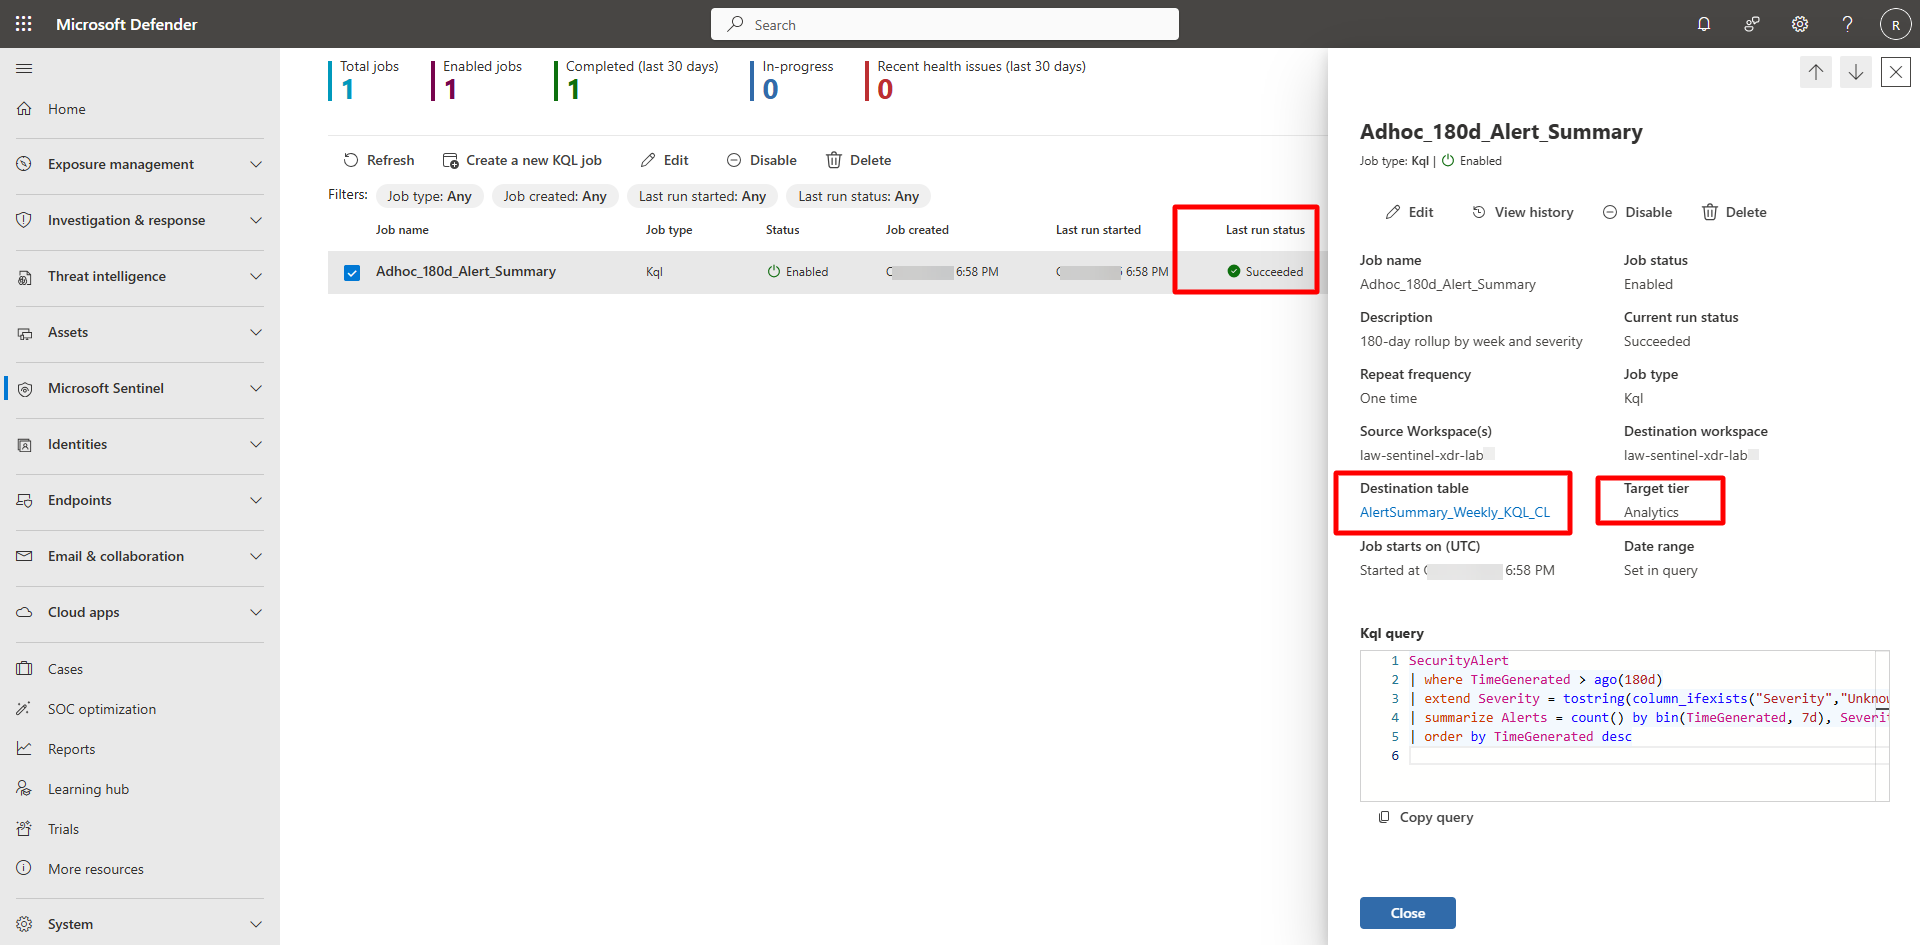Click the blue Close button
This screenshot has width=1920, height=945.
point(1408,913)
